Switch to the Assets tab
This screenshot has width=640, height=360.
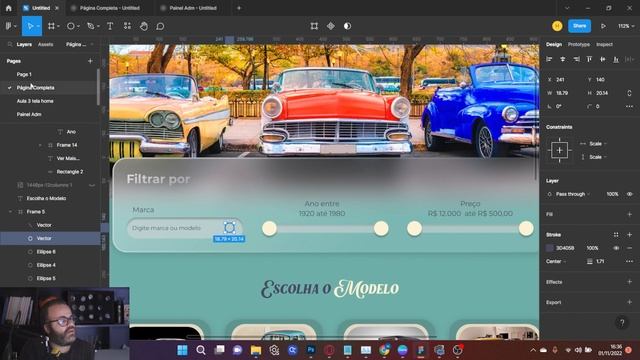(x=45, y=44)
